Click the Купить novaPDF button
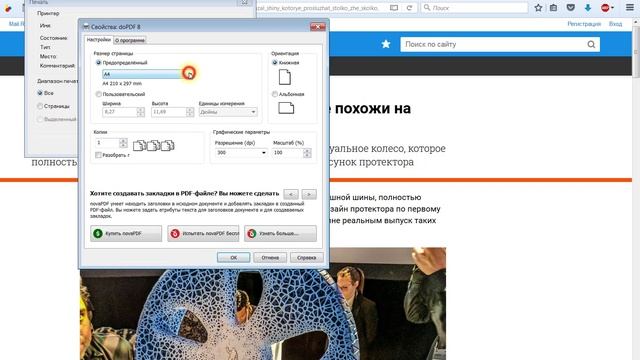Image resolution: width=640 pixels, height=360 pixels. click(x=126, y=233)
